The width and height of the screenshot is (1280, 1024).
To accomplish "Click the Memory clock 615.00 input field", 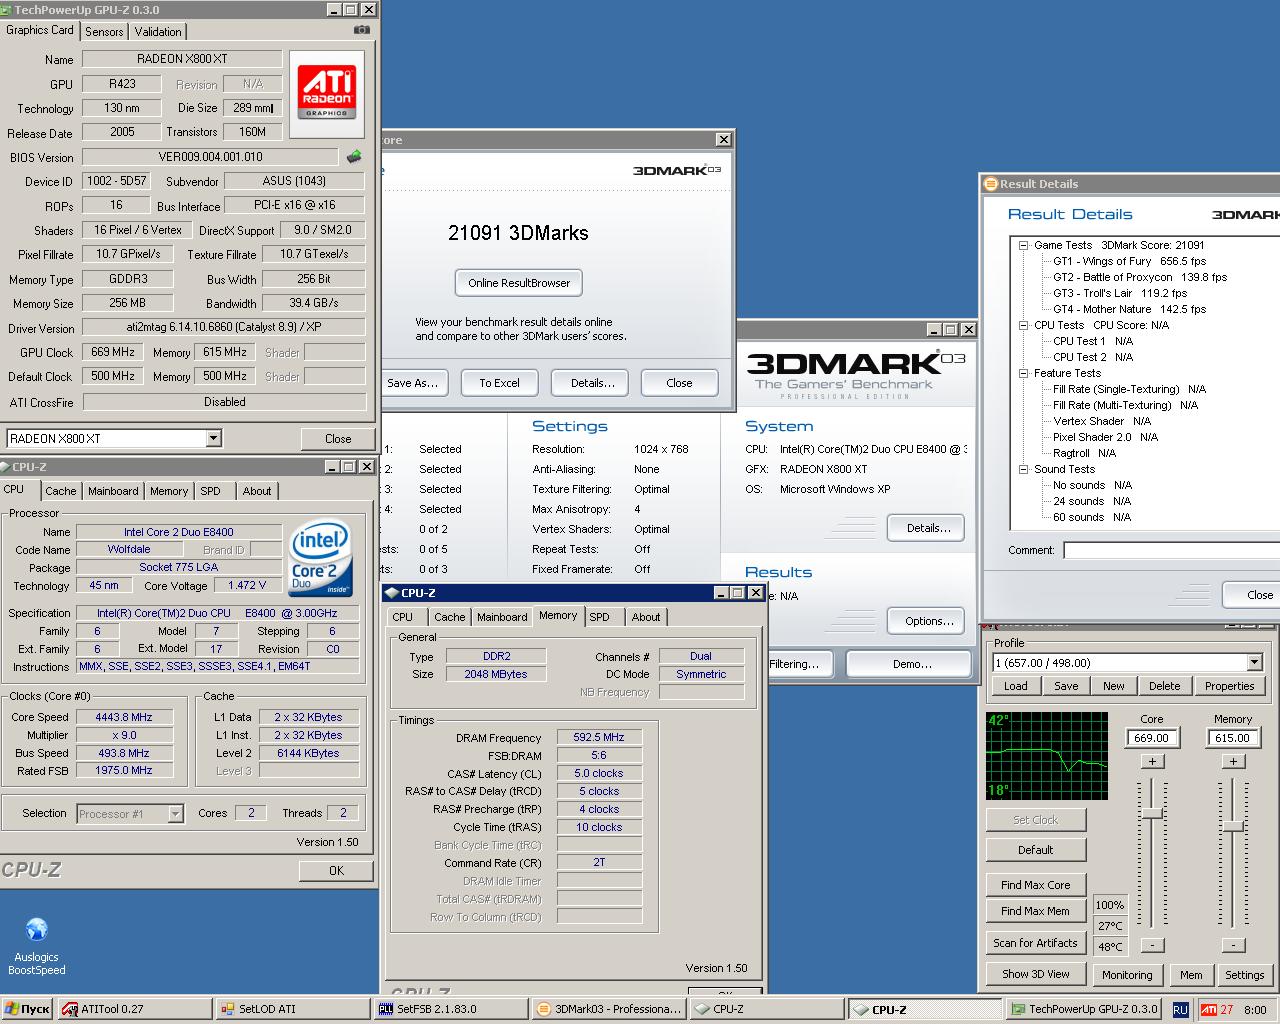I will click(x=1232, y=738).
